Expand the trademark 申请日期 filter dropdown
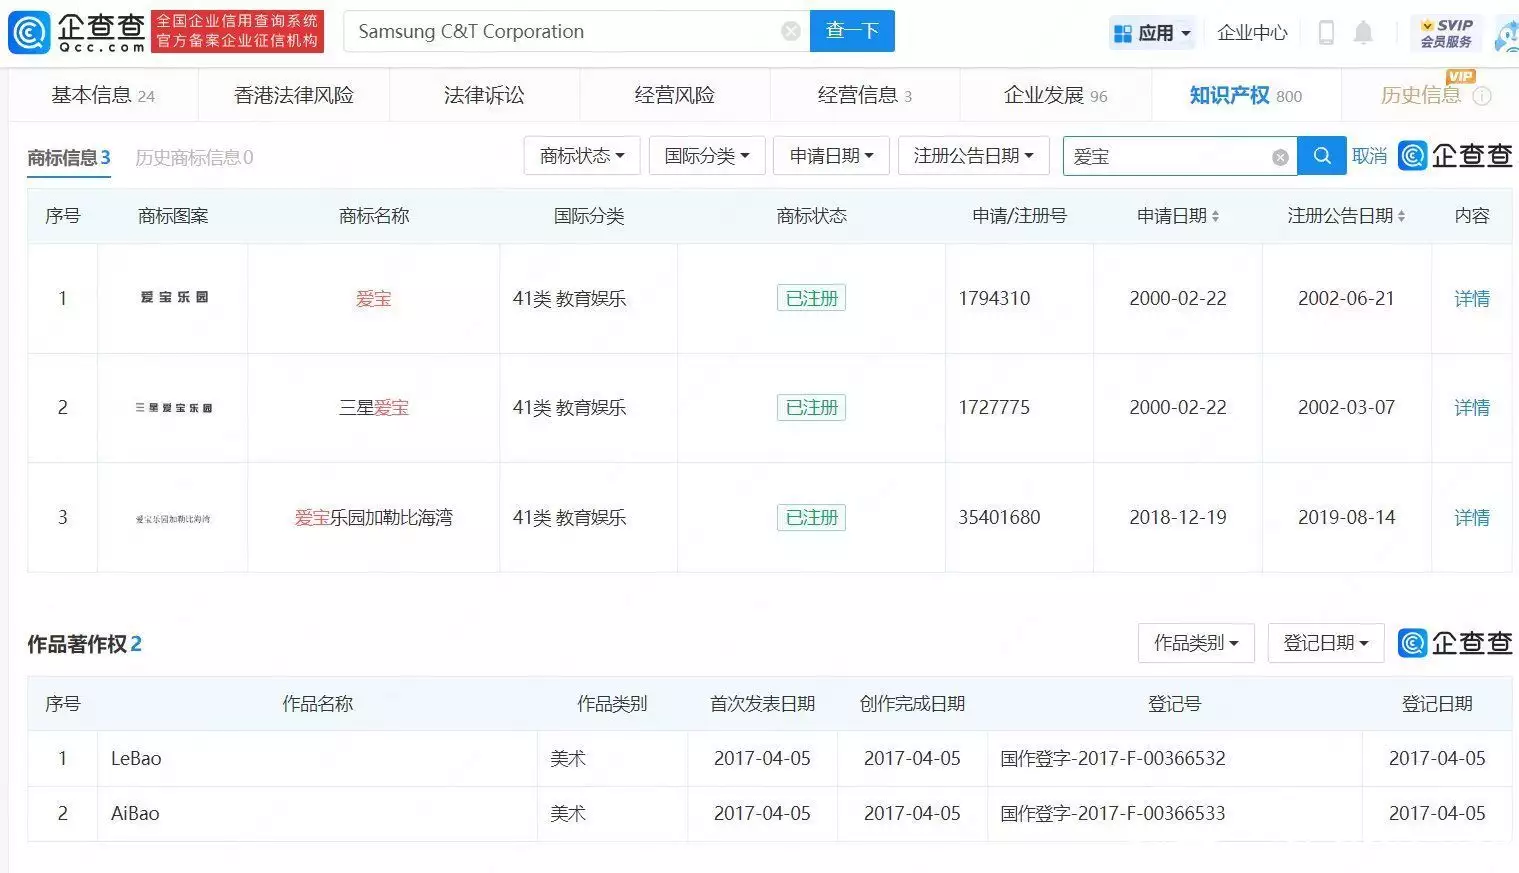The image size is (1519, 873). 831,156
